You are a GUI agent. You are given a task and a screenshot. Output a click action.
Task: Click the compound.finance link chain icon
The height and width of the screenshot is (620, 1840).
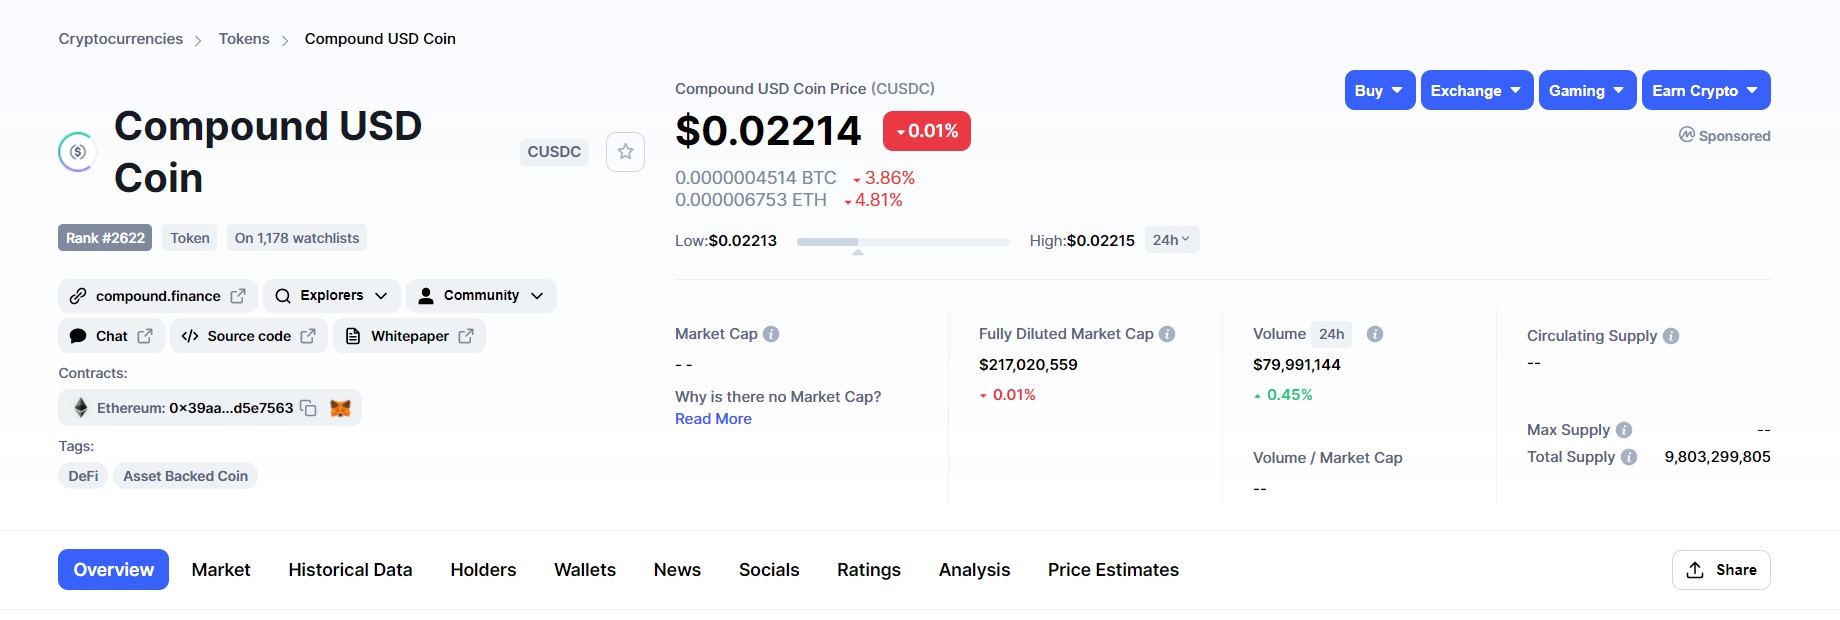78,296
